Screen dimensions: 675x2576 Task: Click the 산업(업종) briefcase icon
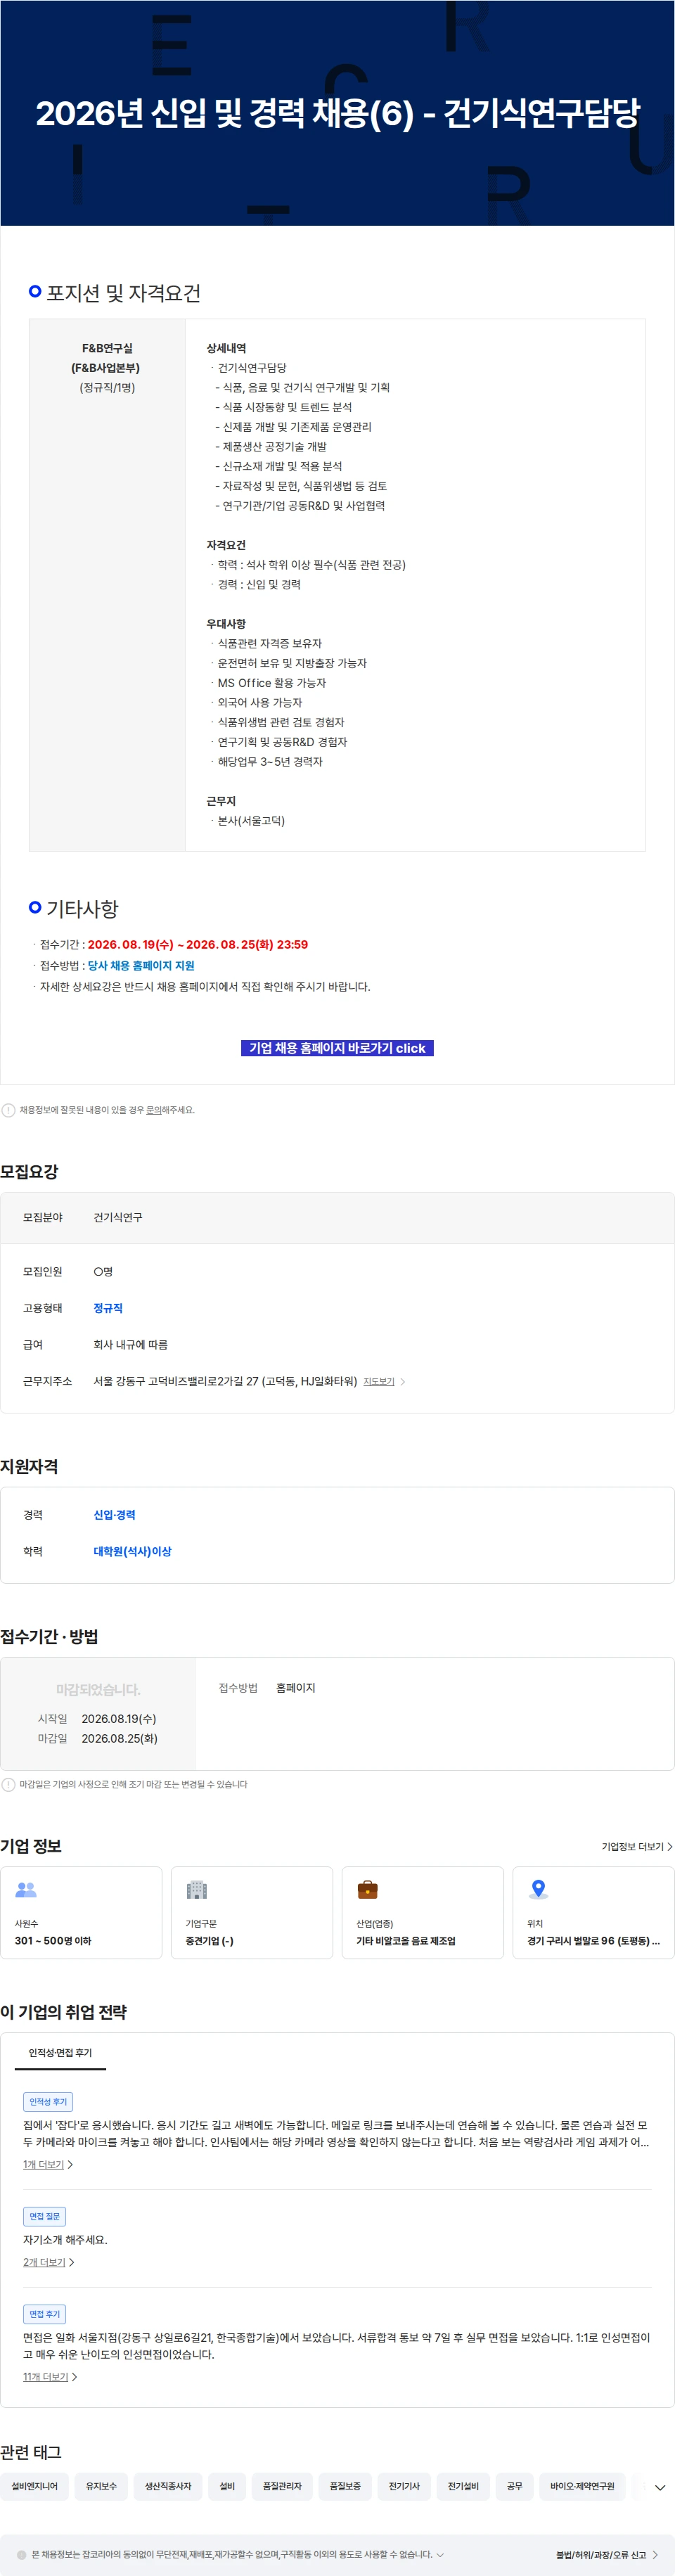[368, 1889]
